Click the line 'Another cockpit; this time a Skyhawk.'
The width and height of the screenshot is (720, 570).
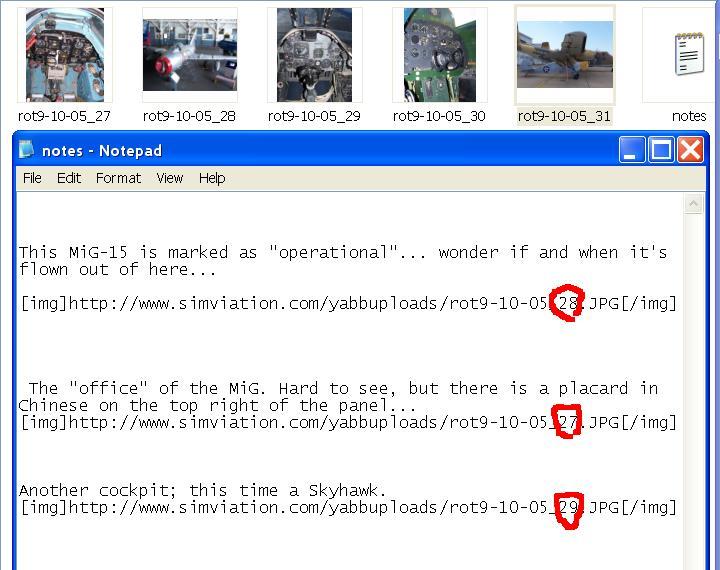pyautogui.click(x=202, y=491)
